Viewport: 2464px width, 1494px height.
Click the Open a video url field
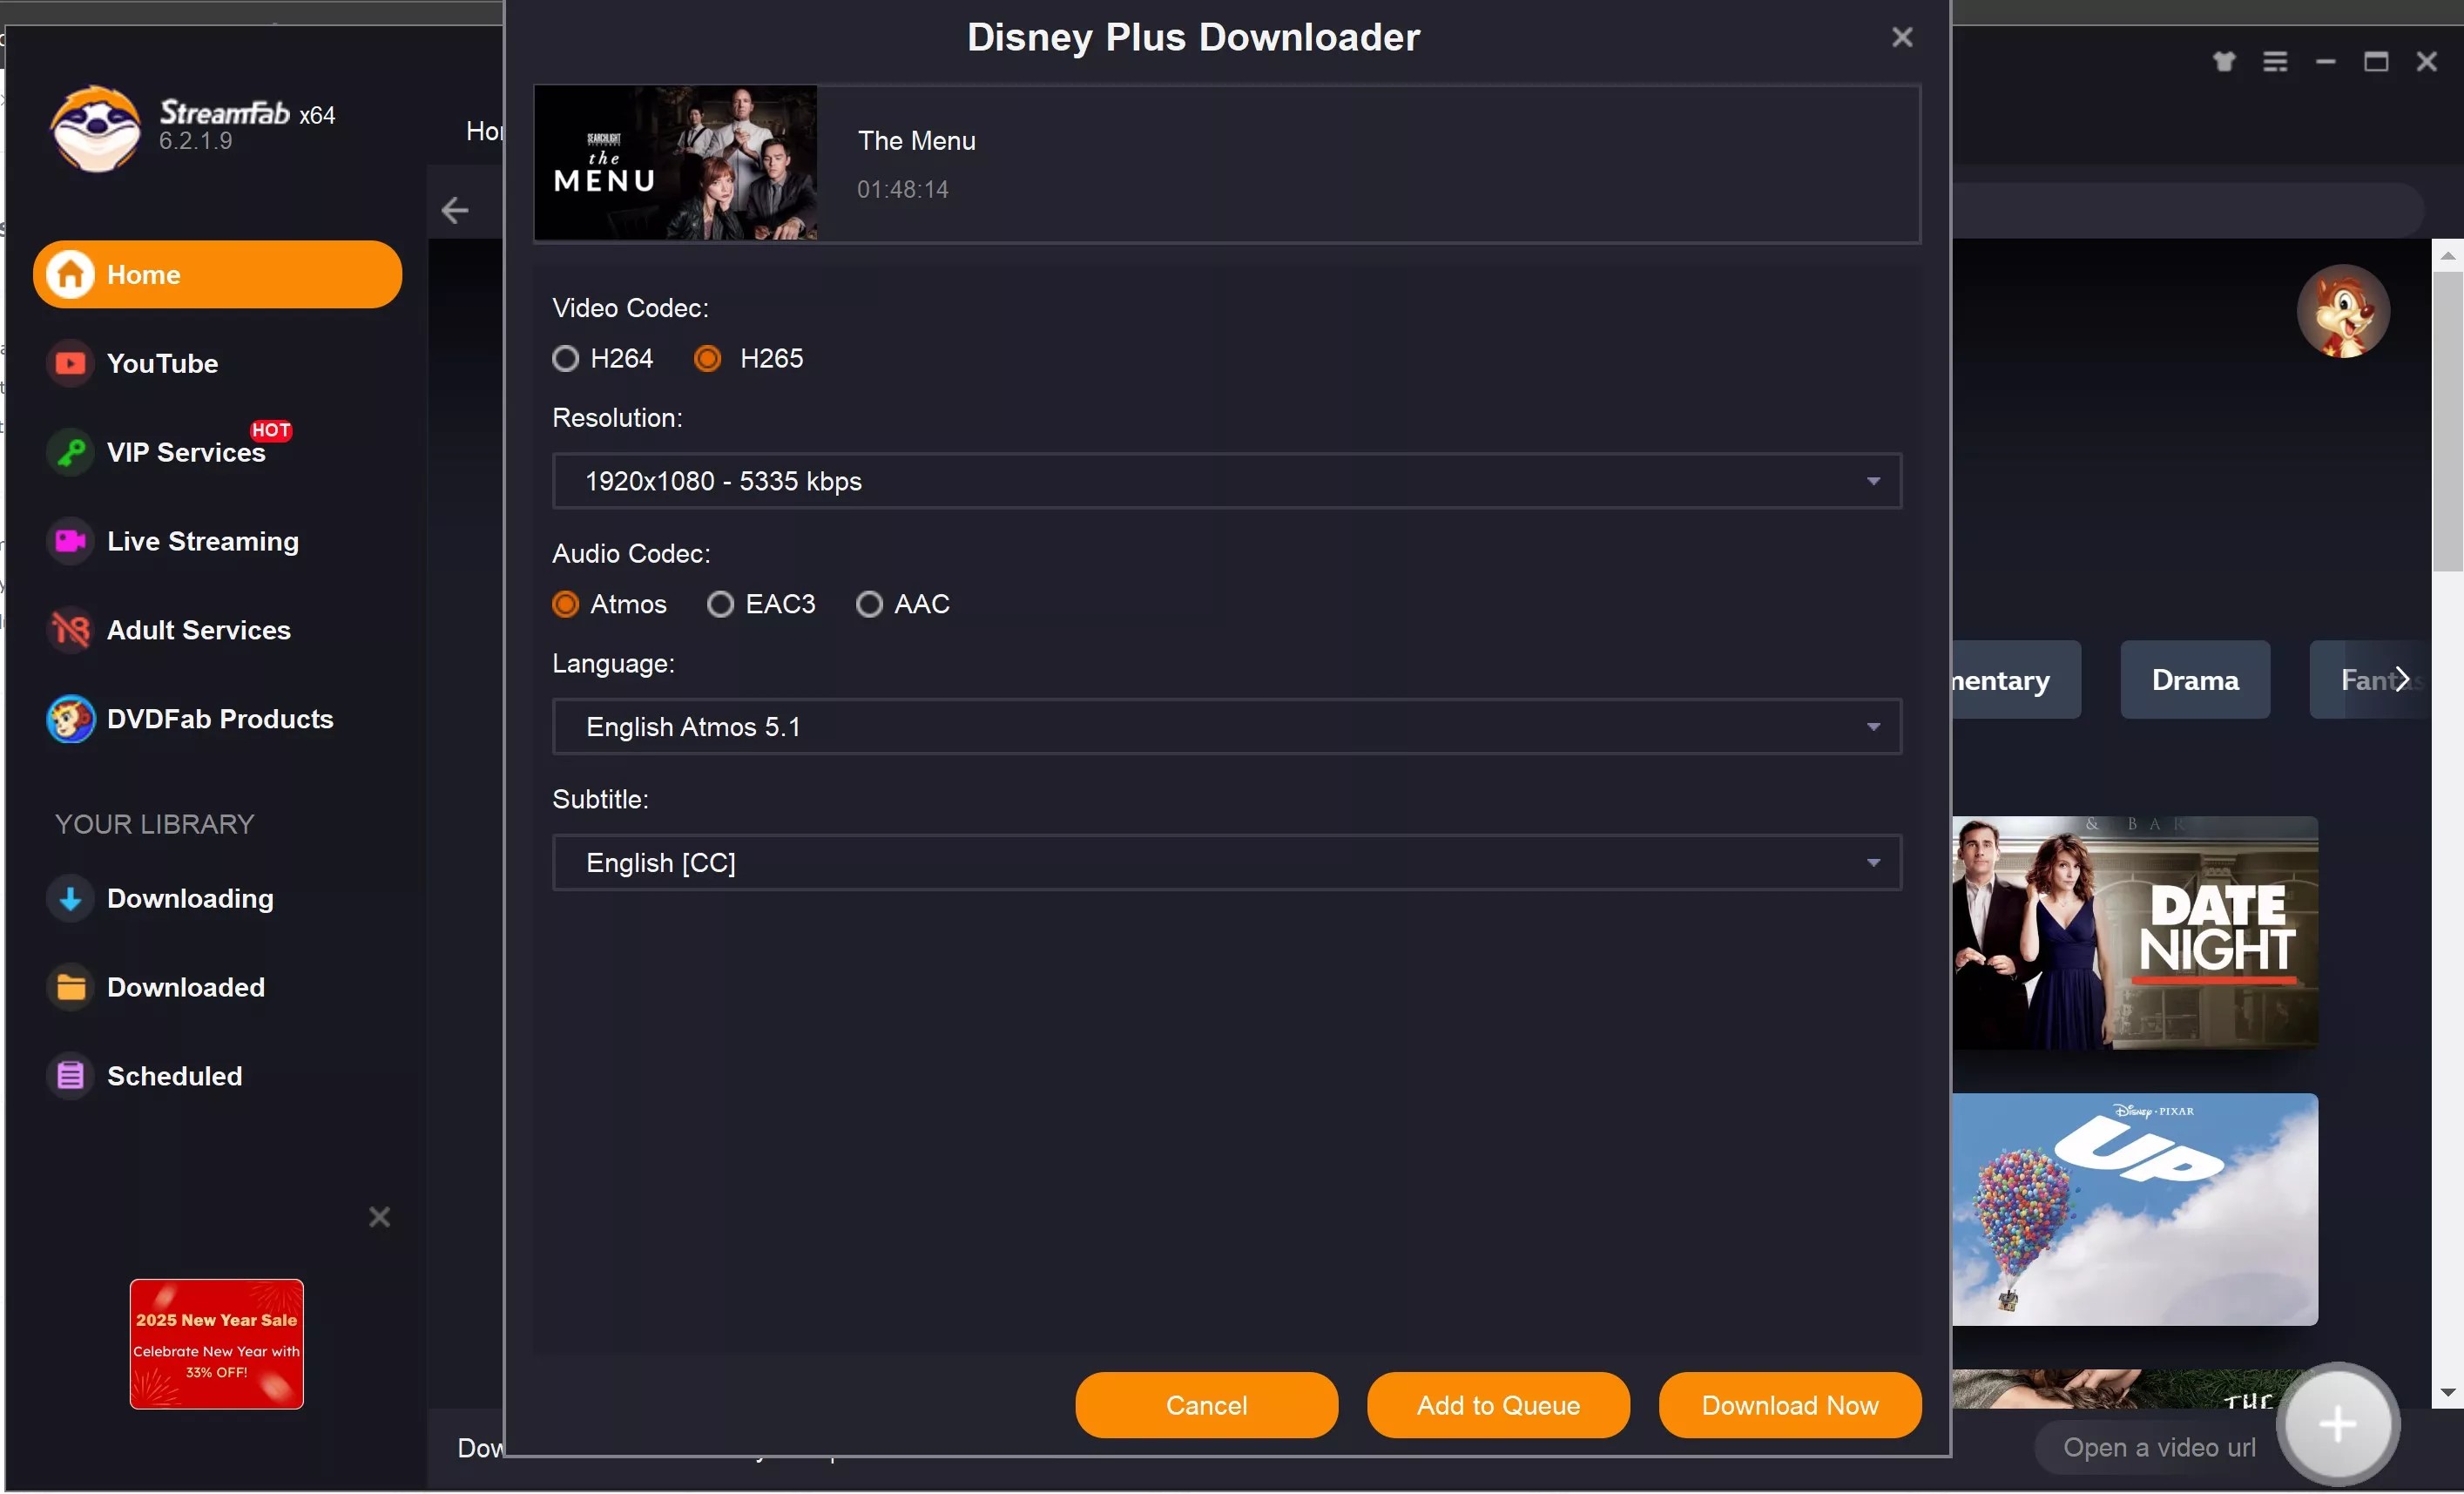[2159, 1447]
